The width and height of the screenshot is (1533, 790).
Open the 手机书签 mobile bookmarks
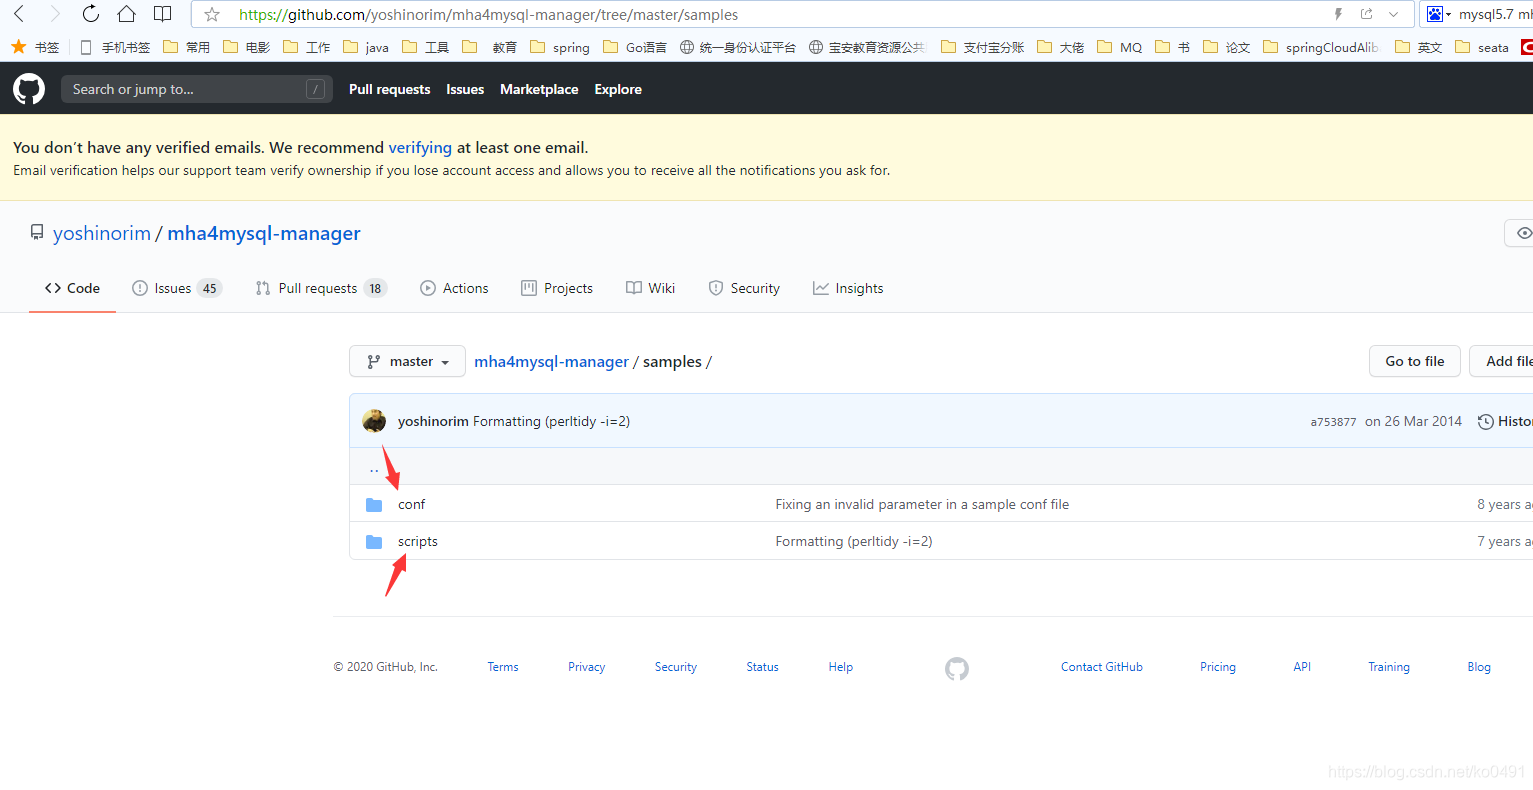click(115, 47)
